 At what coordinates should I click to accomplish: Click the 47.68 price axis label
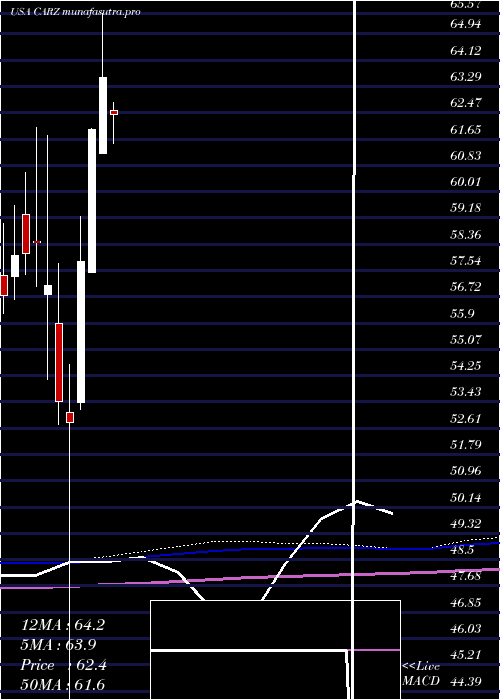click(x=466, y=576)
